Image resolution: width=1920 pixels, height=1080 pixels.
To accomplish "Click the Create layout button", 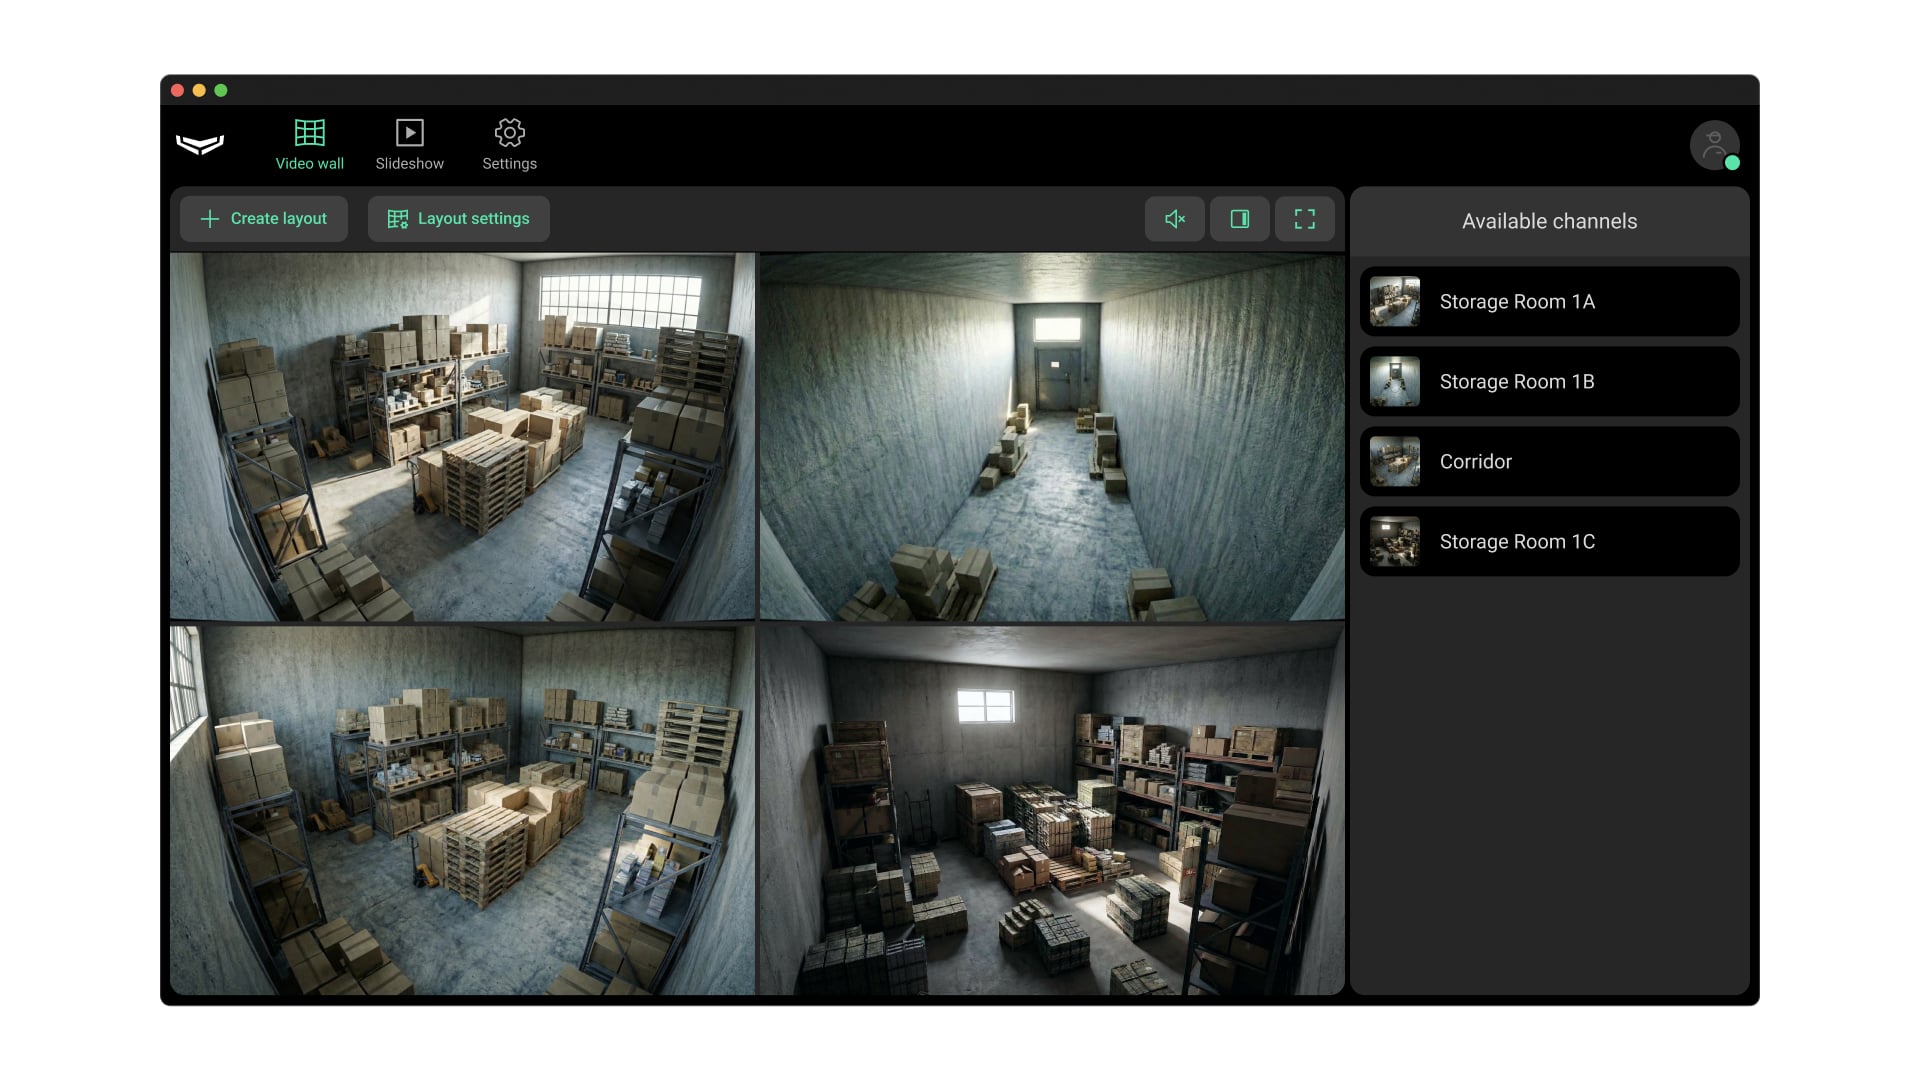I will tap(264, 218).
